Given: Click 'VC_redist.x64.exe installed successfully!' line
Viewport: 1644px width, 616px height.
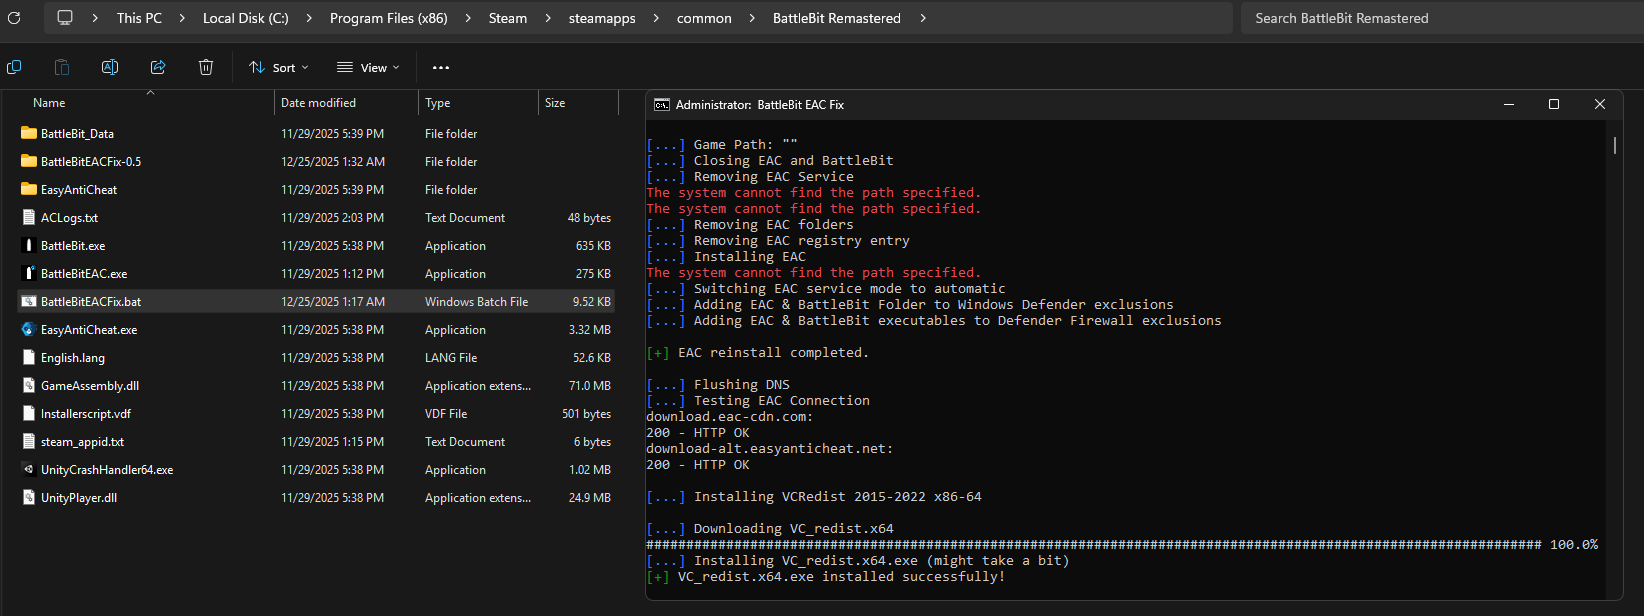Looking at the screenshot, I should (826, 577).
